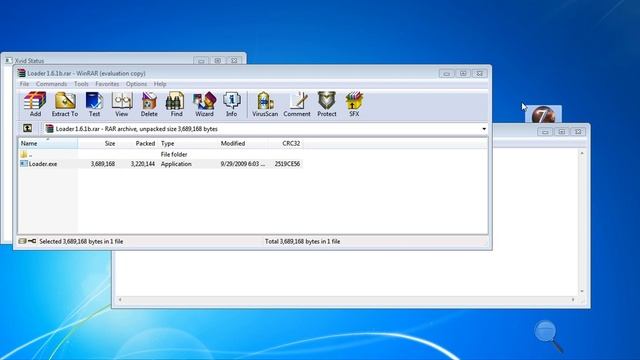Launch the Wizard tool
The height and width of the screenshot is (360, 640).
[x=204, y=104]
